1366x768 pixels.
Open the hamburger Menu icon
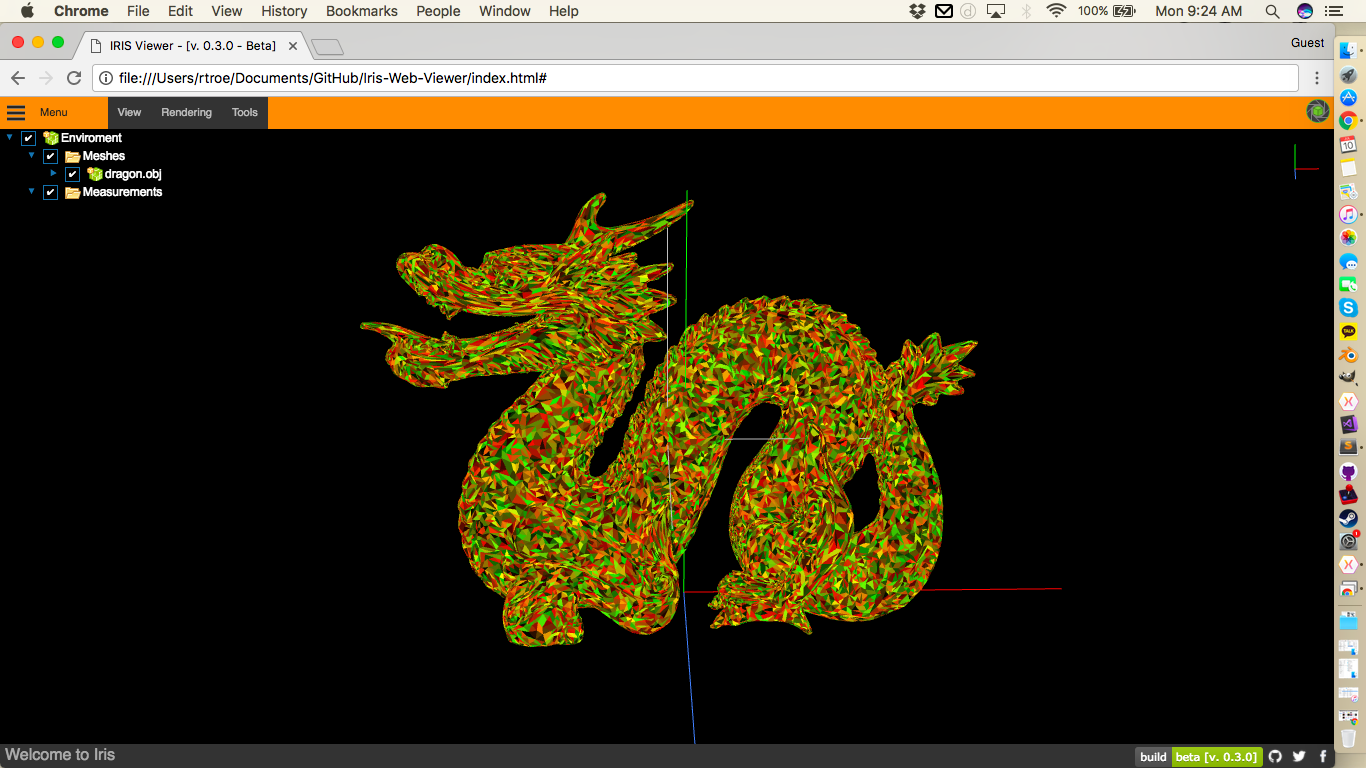[x=16, y=112]
